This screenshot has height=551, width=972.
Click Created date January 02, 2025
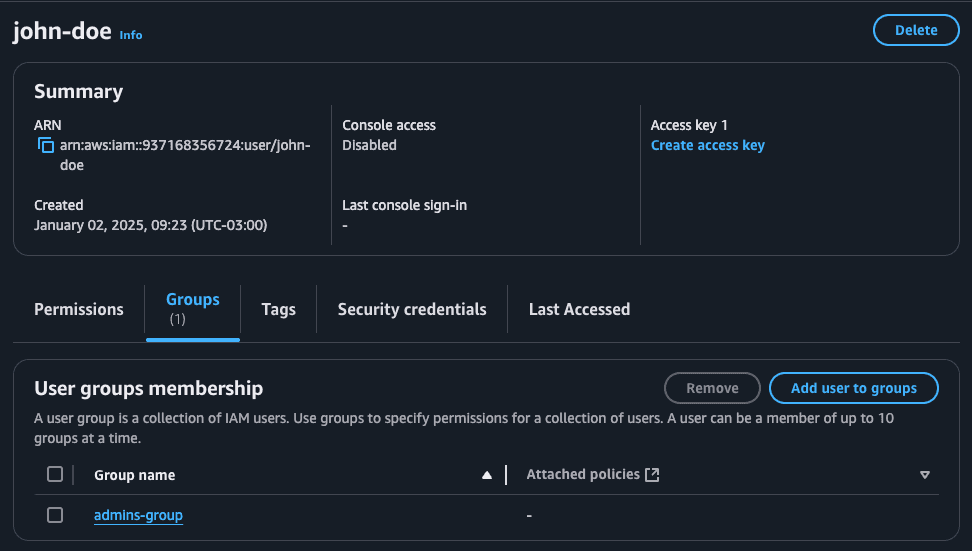pos(151,225)
